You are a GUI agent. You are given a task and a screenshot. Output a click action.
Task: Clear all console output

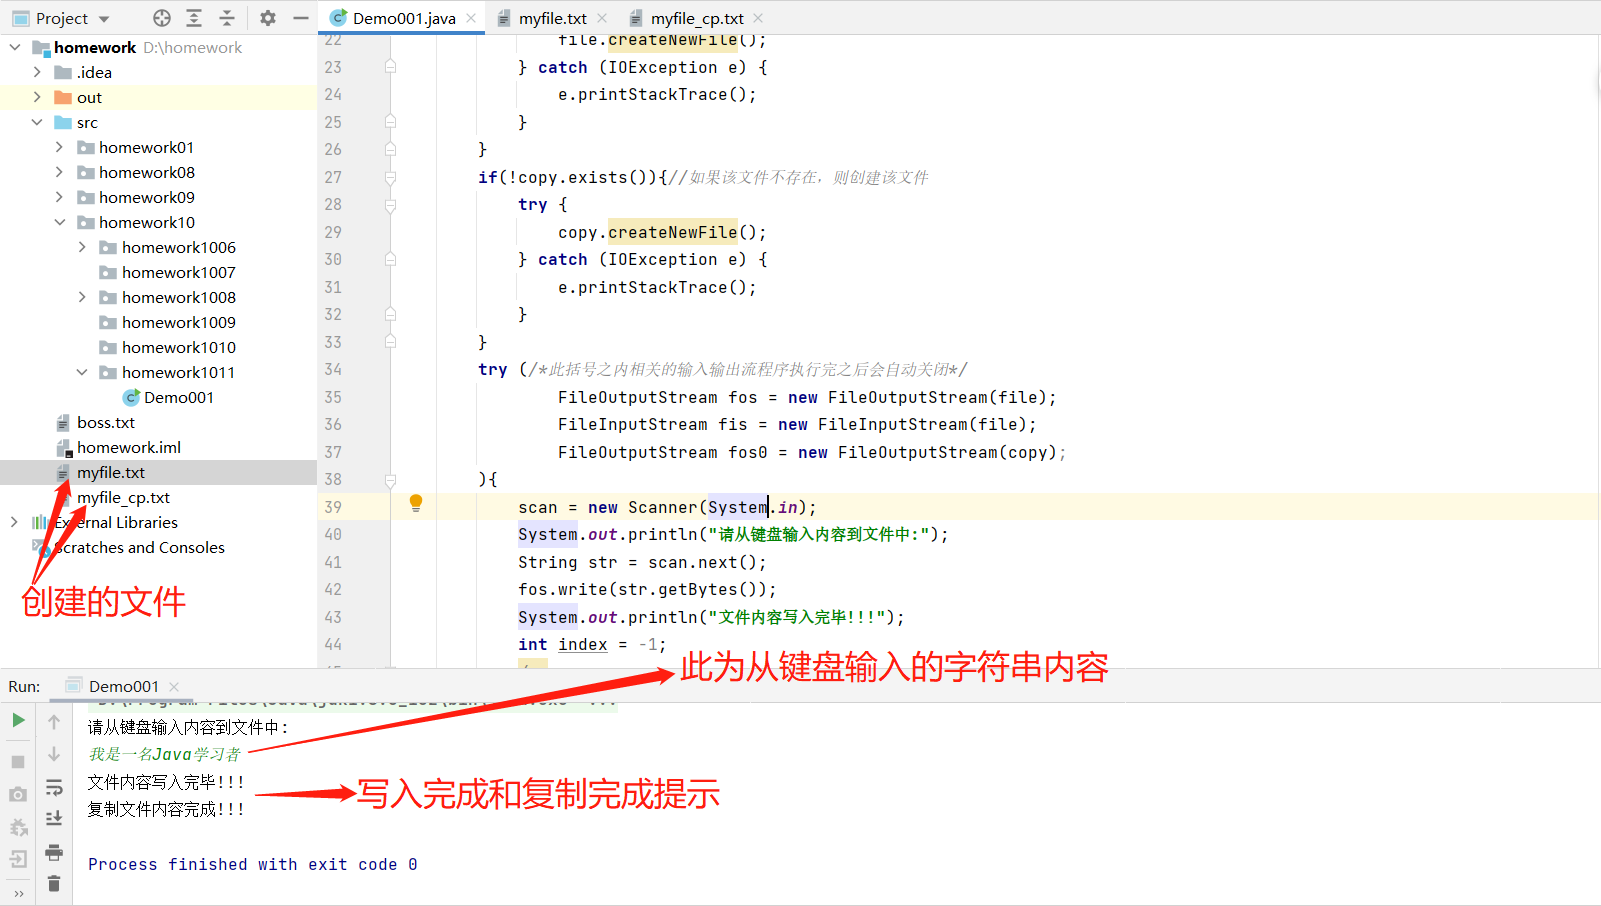(54, 884)
